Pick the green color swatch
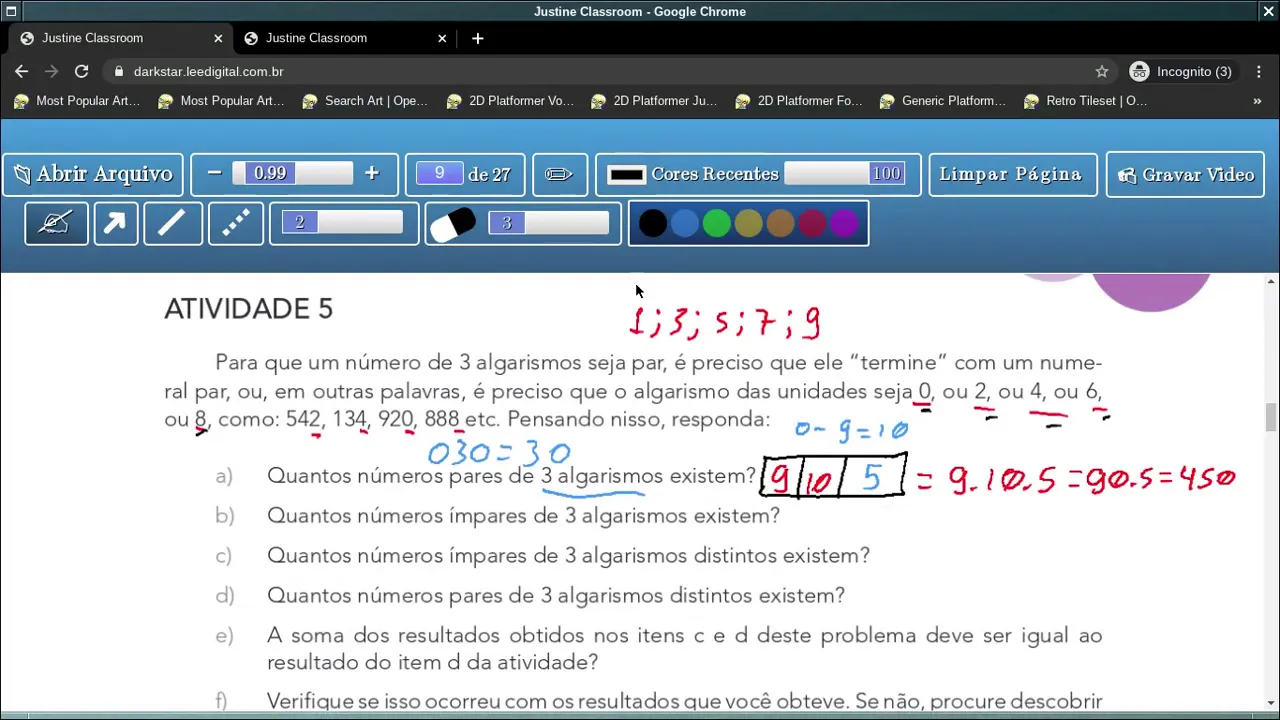 click(x=716, y=224)
